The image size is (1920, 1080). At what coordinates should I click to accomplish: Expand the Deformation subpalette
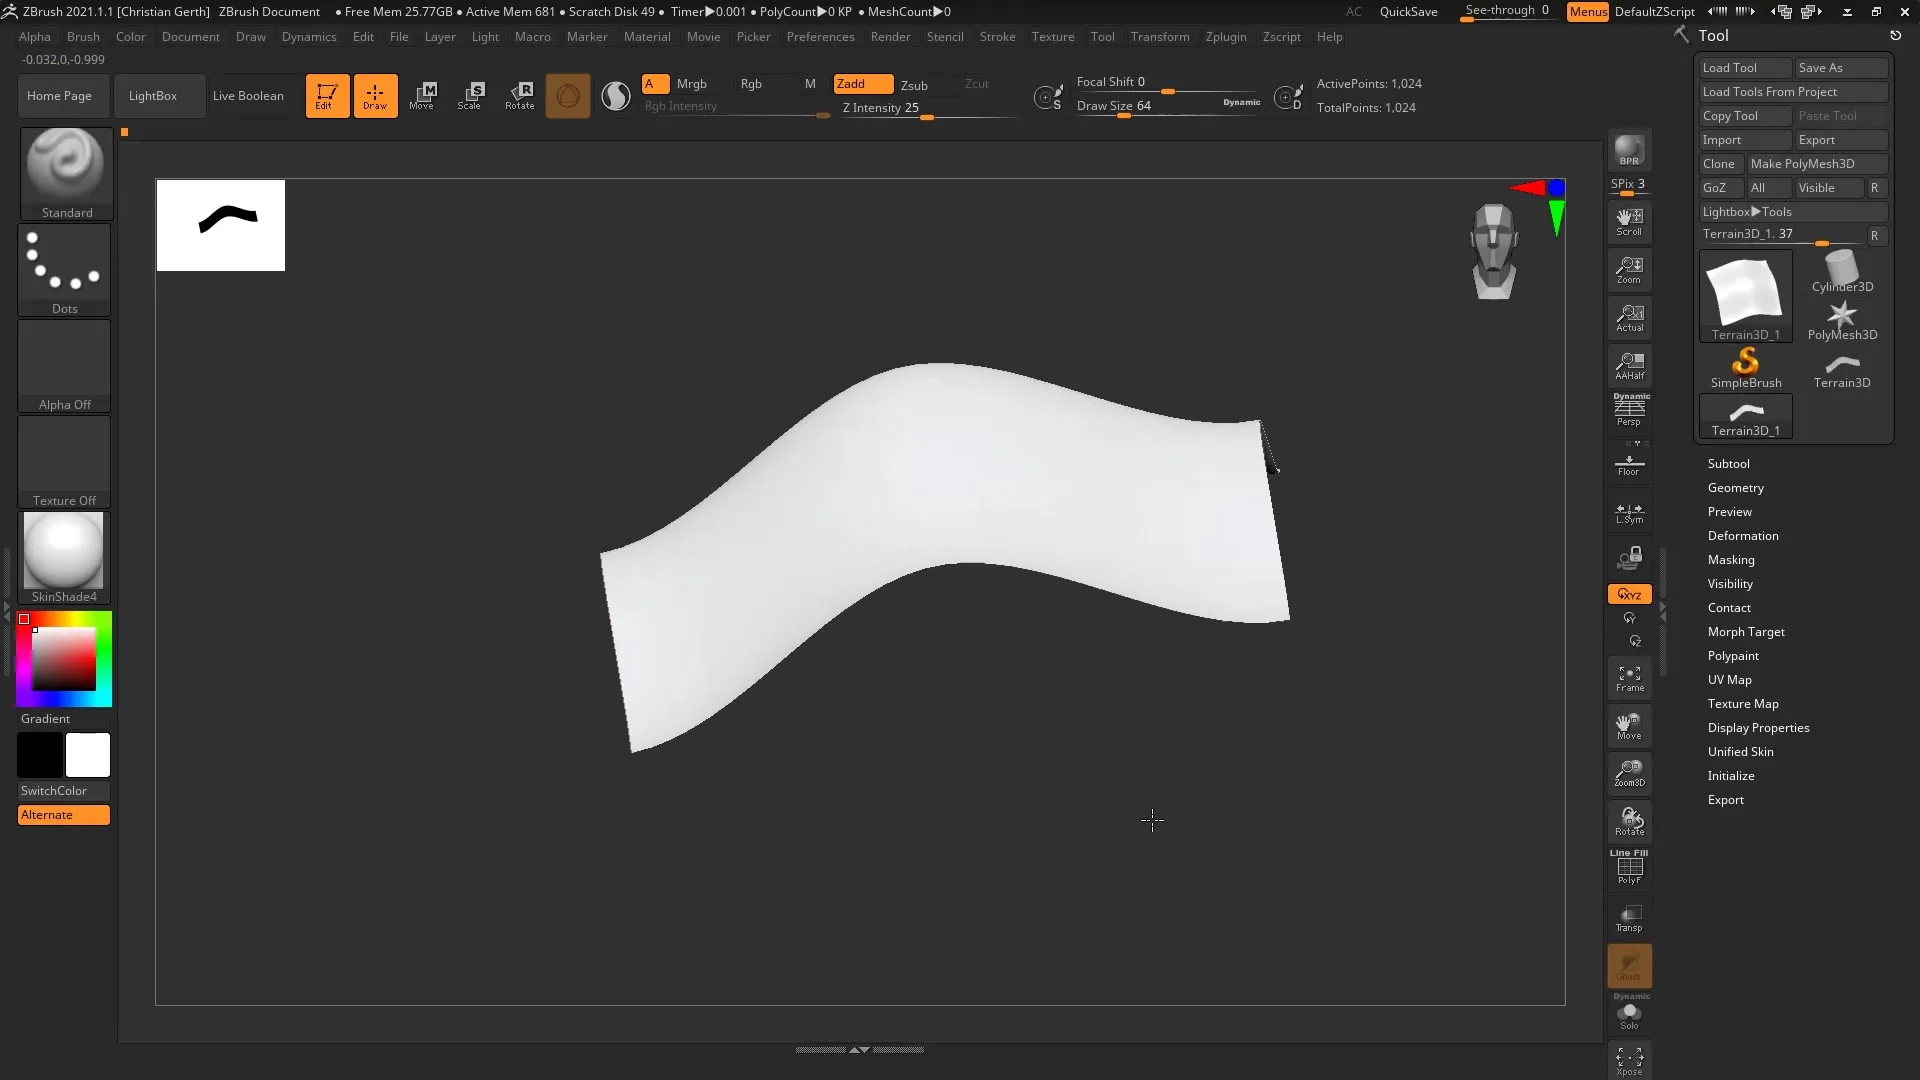[1742, 536]
